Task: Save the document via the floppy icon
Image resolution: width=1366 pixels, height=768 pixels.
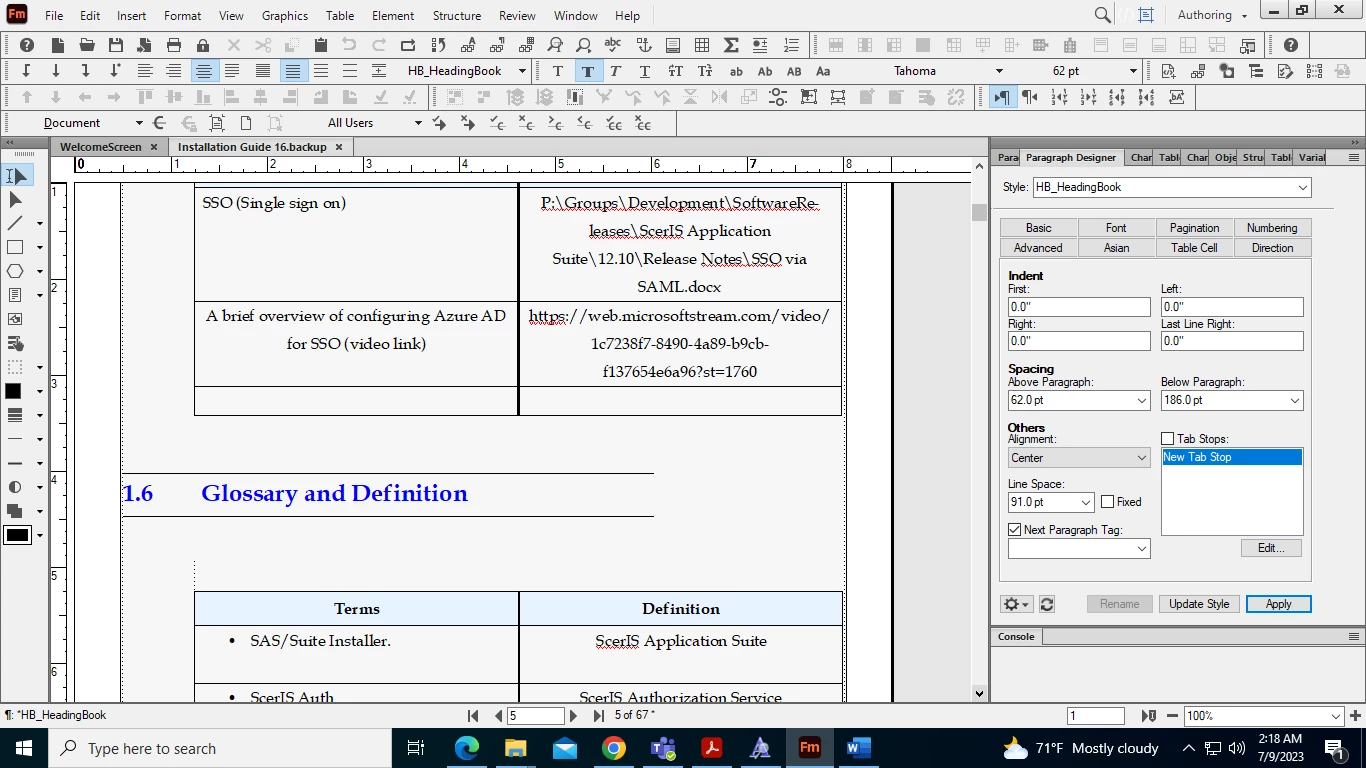Action: click(116, 45)
